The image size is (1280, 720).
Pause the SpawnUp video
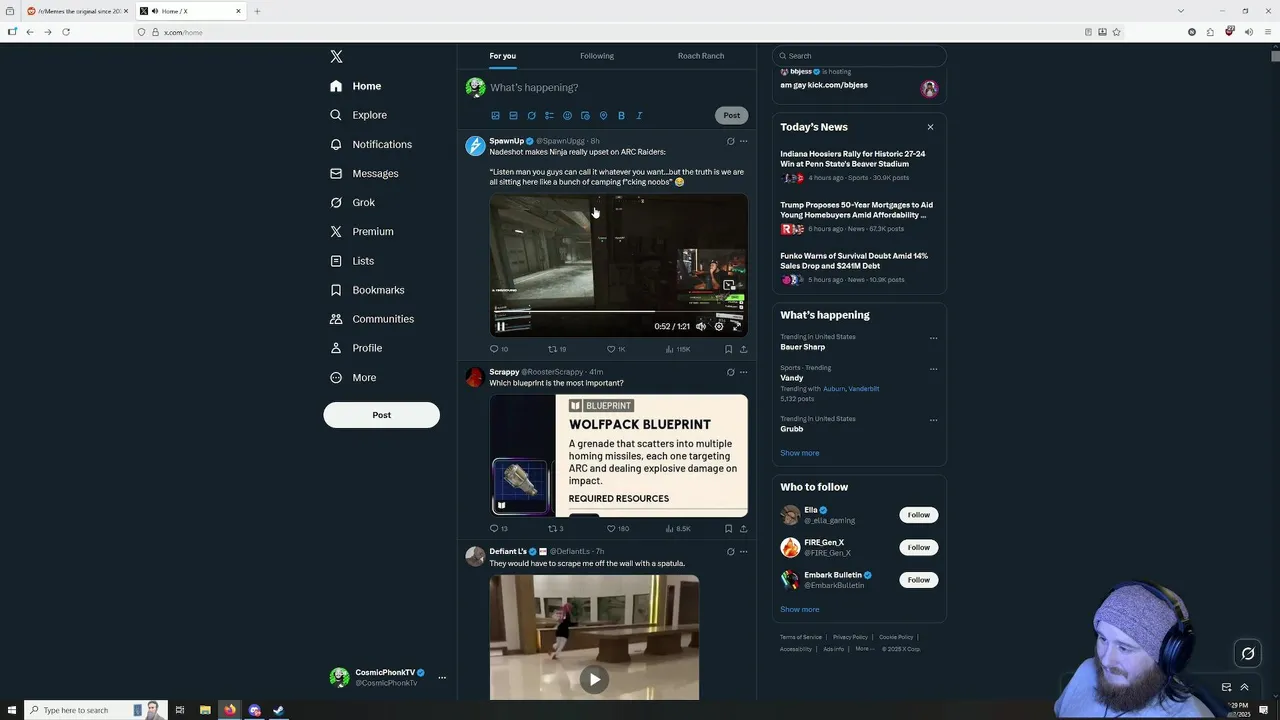click(x=501, y=326)
